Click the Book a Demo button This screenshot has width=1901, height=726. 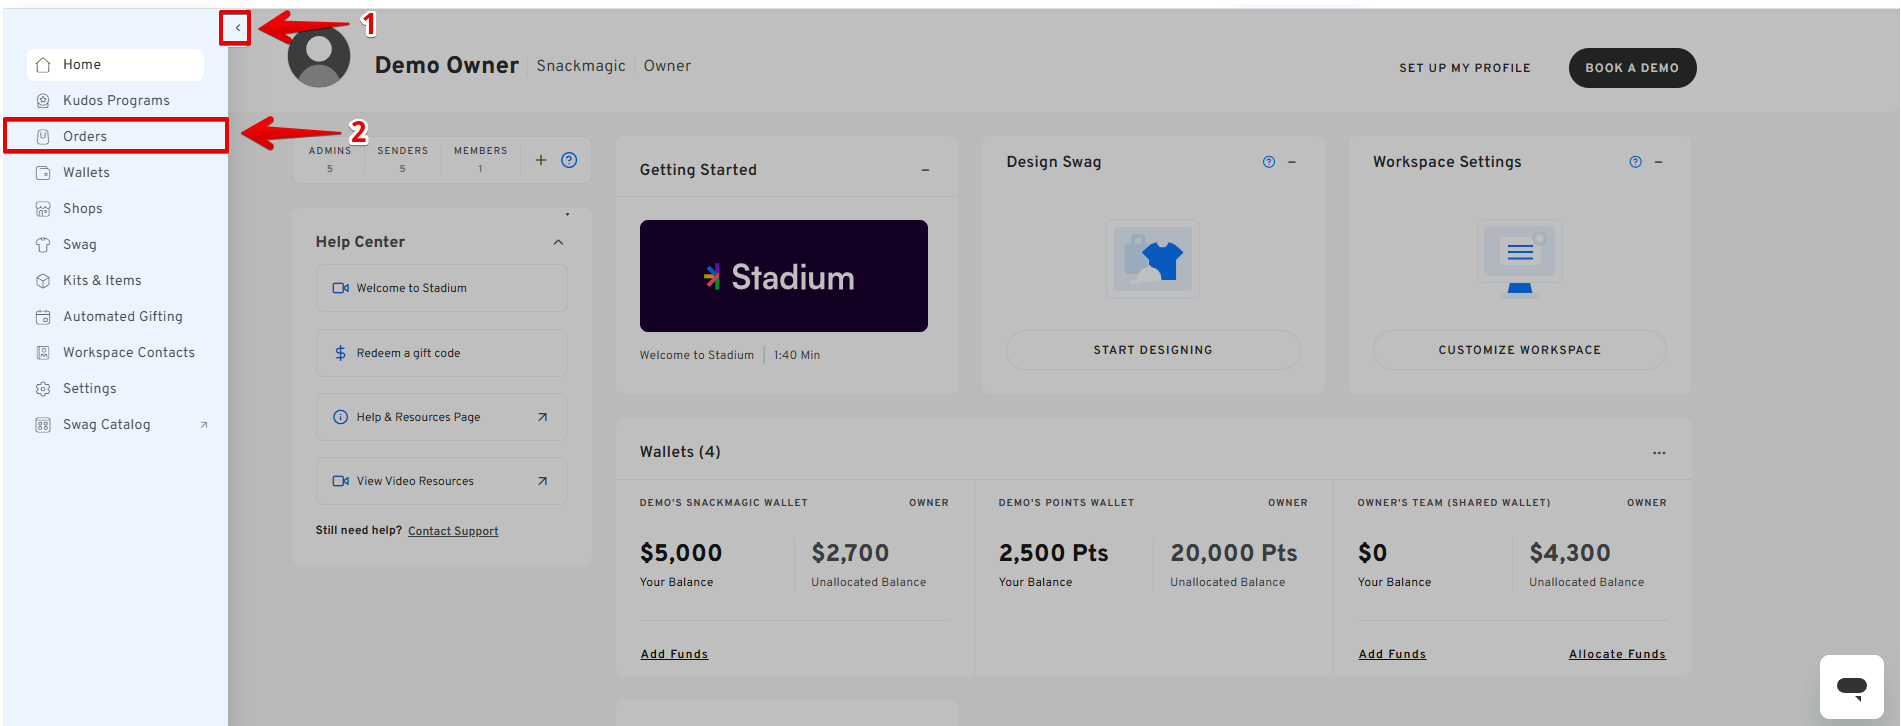pos(1631,68)
